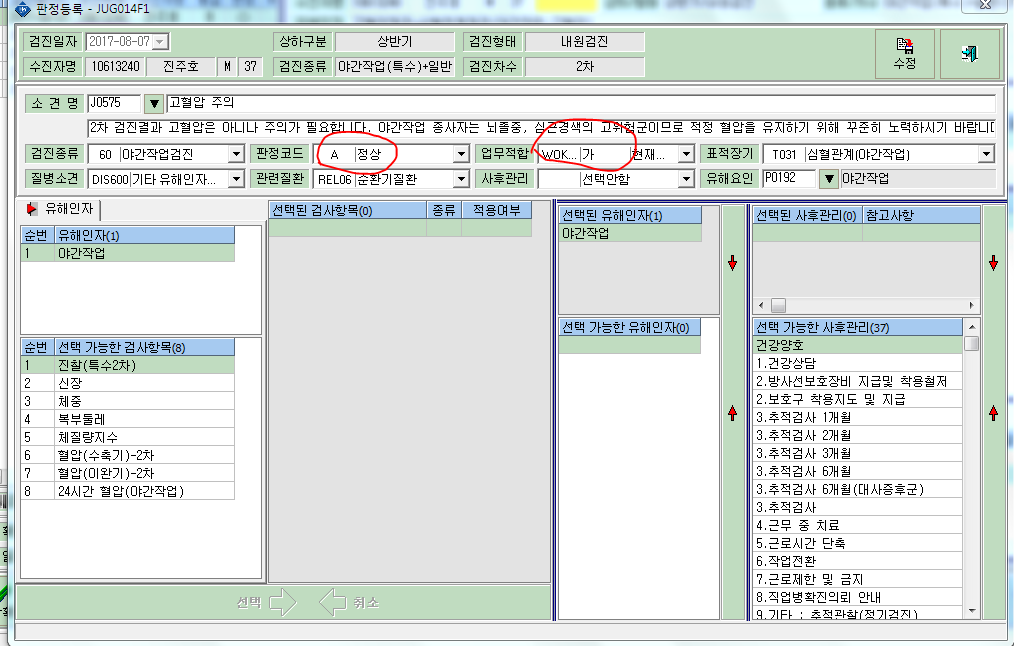This screenshot has width=1014, height=646.
Task: Switch to the 유해인자 tab
Action: coord(61,210)
